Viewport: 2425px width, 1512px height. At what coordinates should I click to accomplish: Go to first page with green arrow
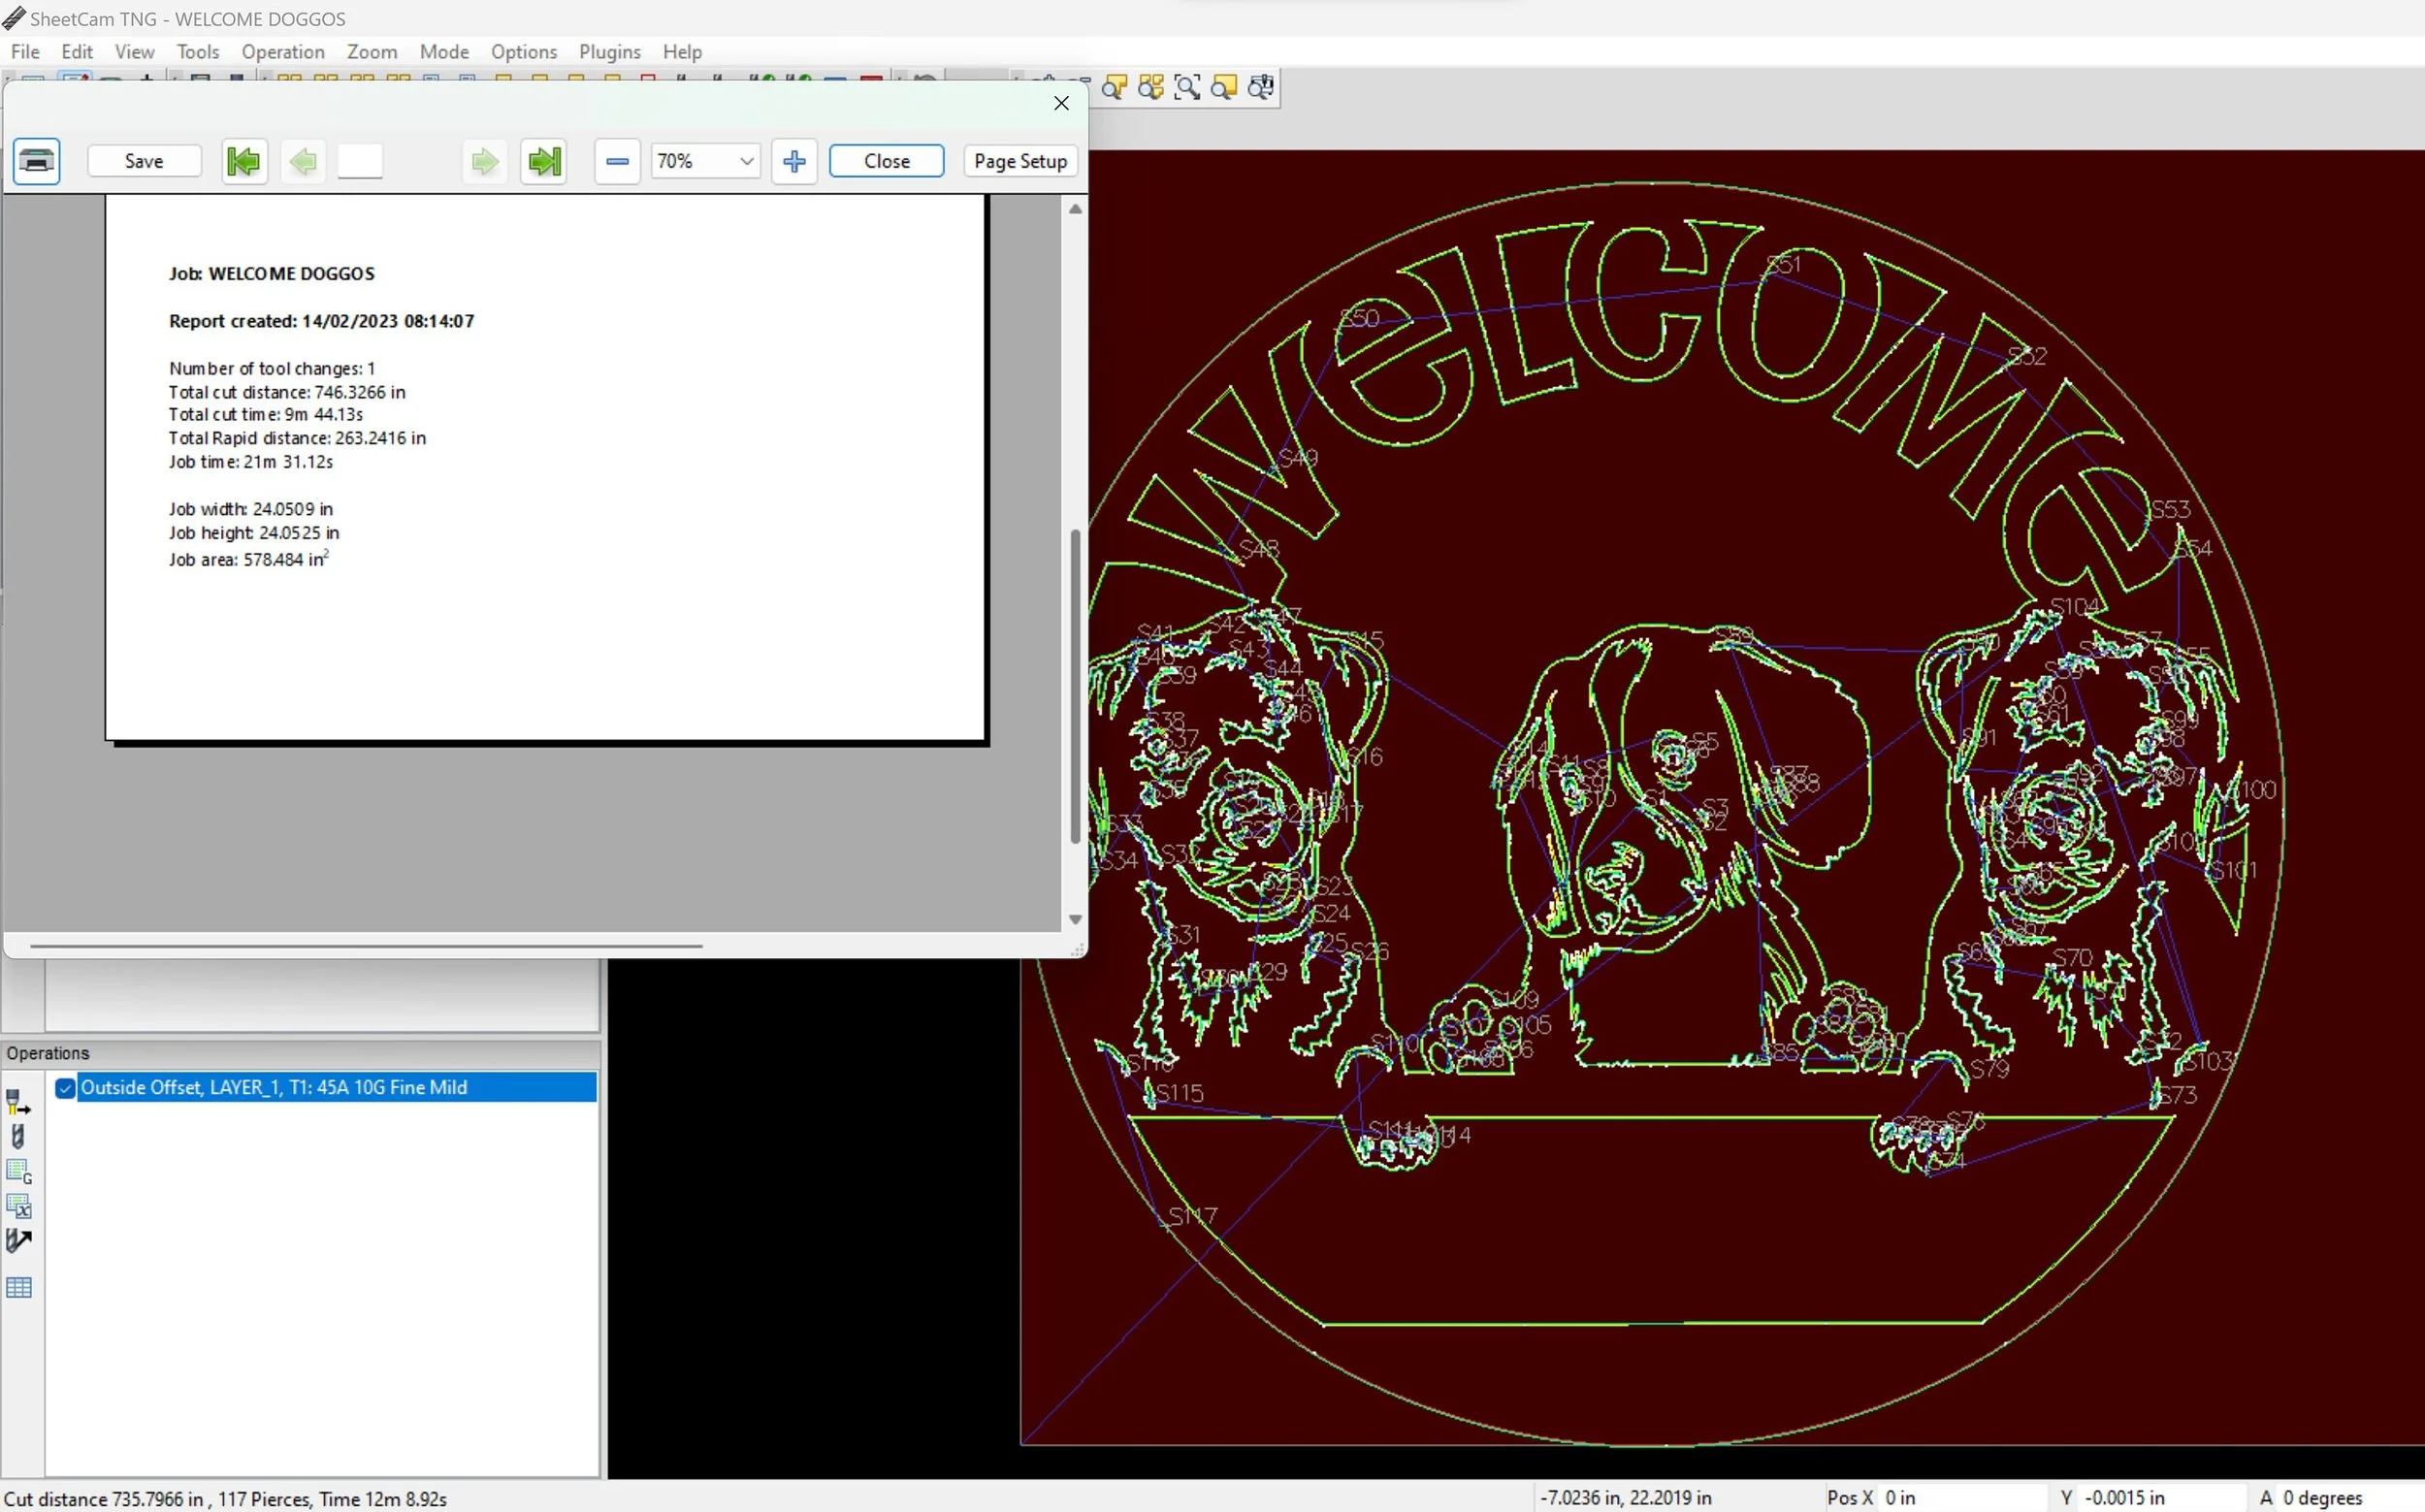243,161
